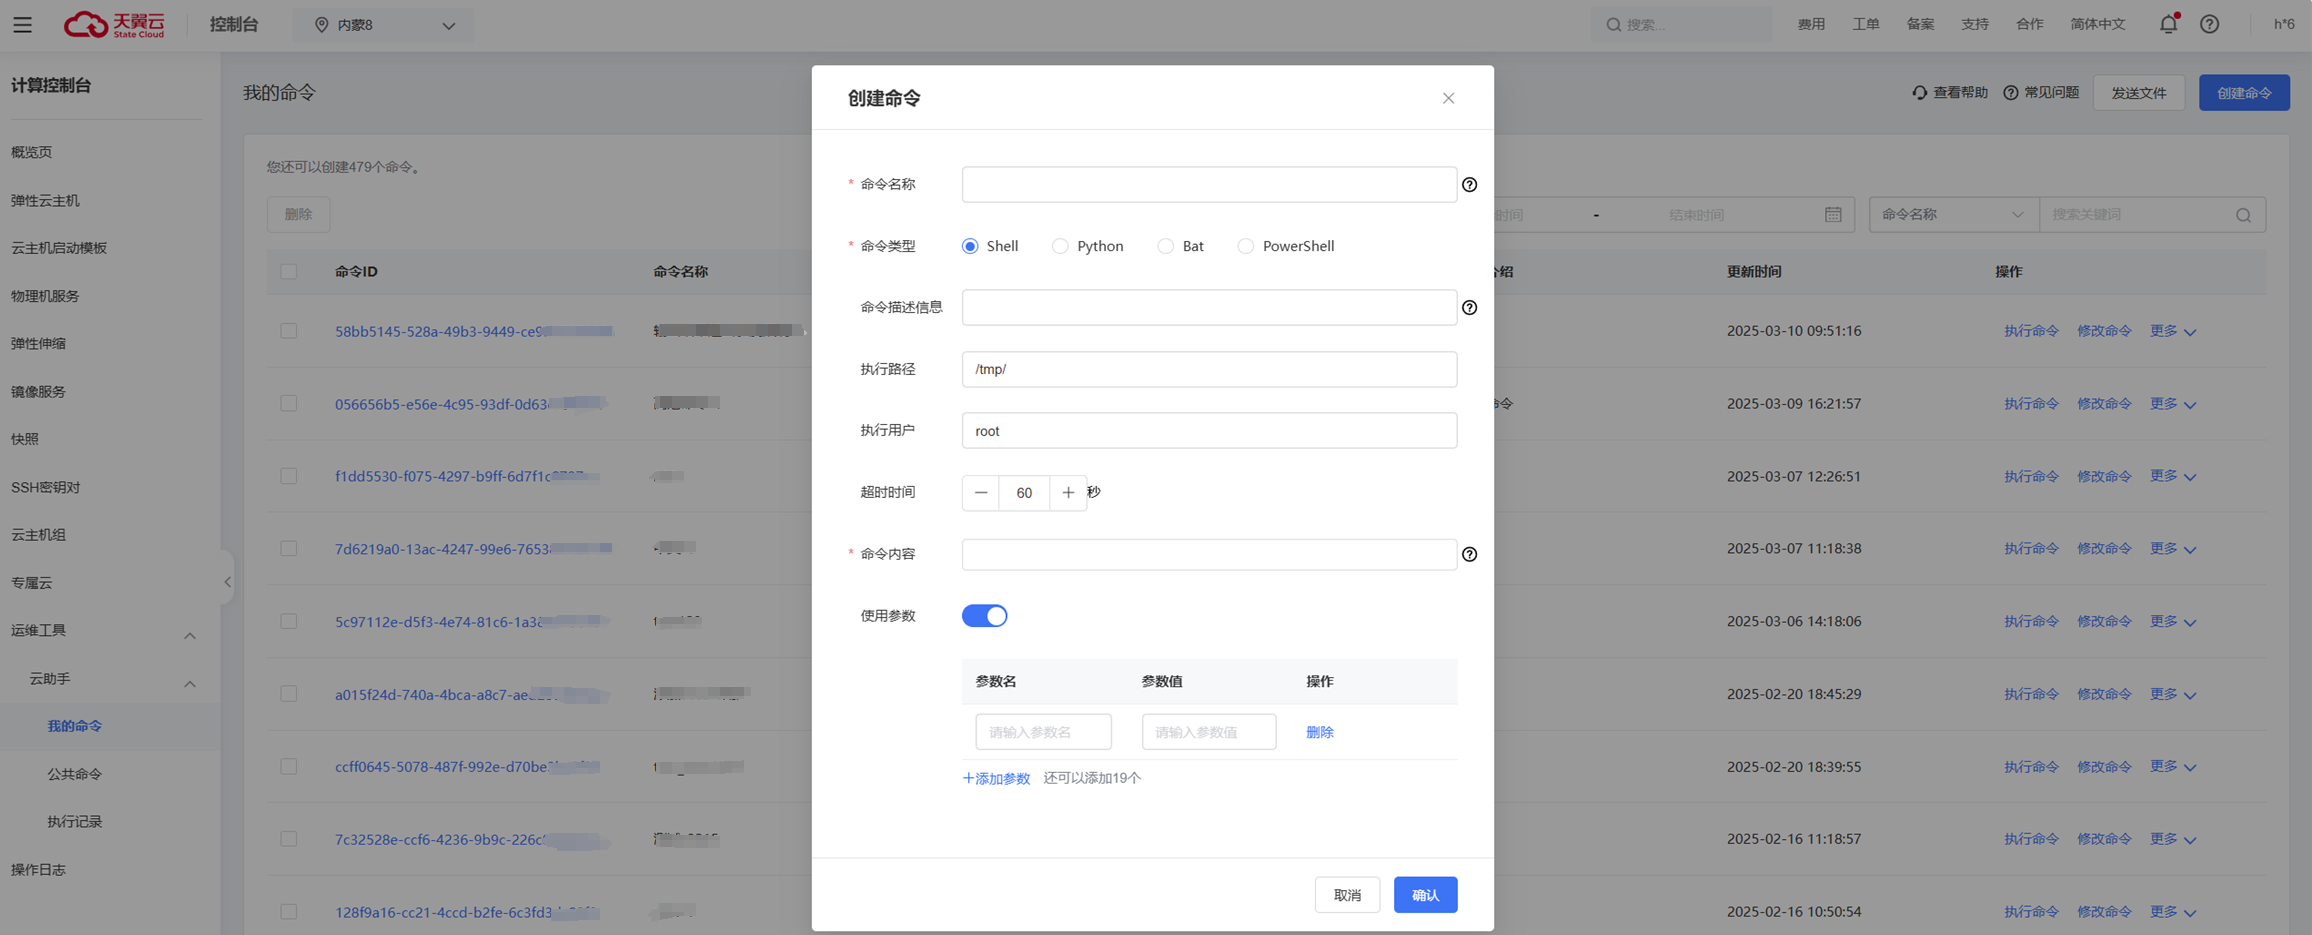Click the top bar help icon
This screenshot has width=2312, height=935.
pyautogui.click(x=2210, y=24)
